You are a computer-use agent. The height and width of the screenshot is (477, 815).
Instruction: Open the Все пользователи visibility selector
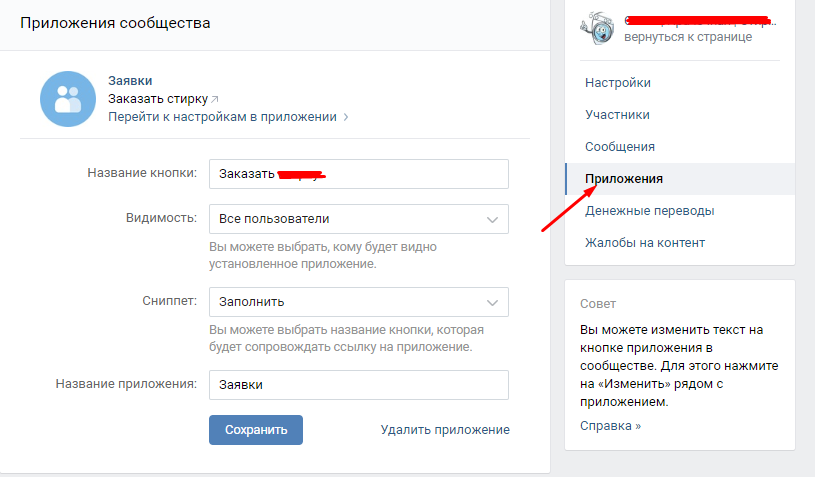coord(359,219)
